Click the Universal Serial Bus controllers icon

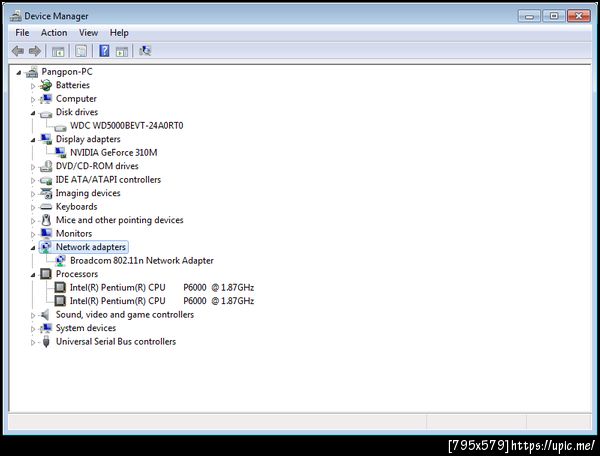point(46,342)
